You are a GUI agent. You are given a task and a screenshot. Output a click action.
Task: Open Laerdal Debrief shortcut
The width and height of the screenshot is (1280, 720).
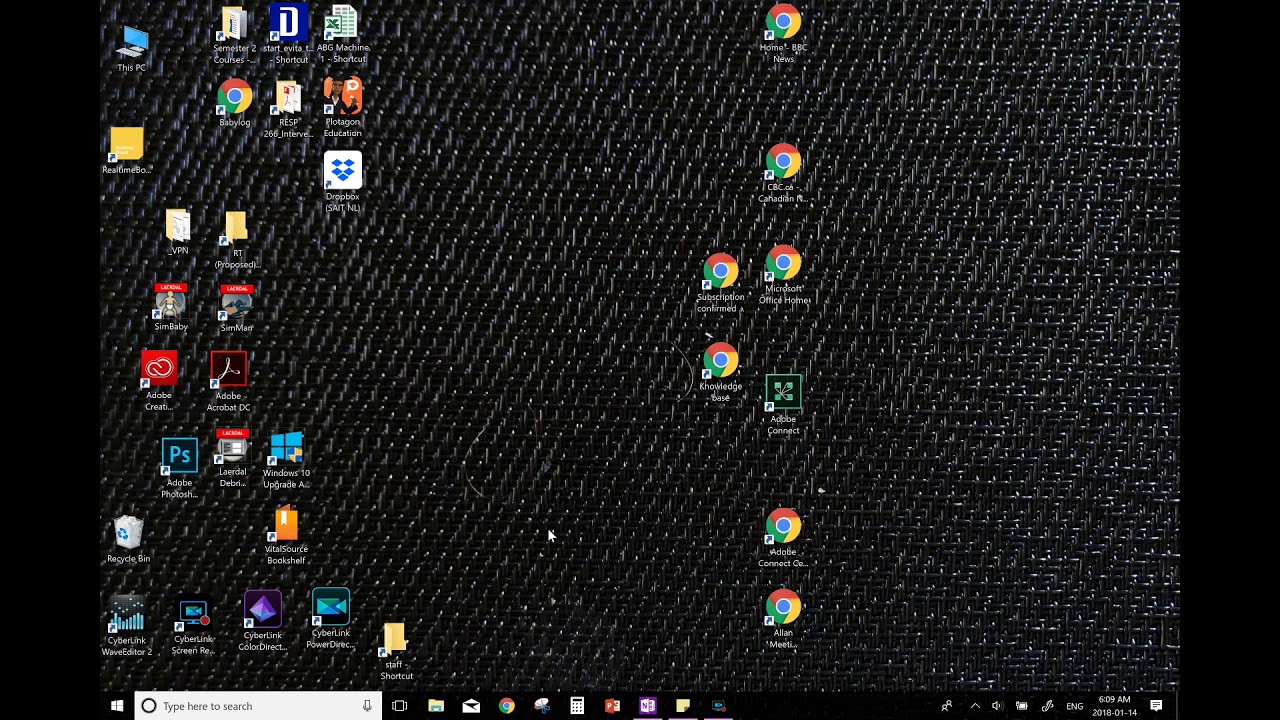(x=232, y=459)
